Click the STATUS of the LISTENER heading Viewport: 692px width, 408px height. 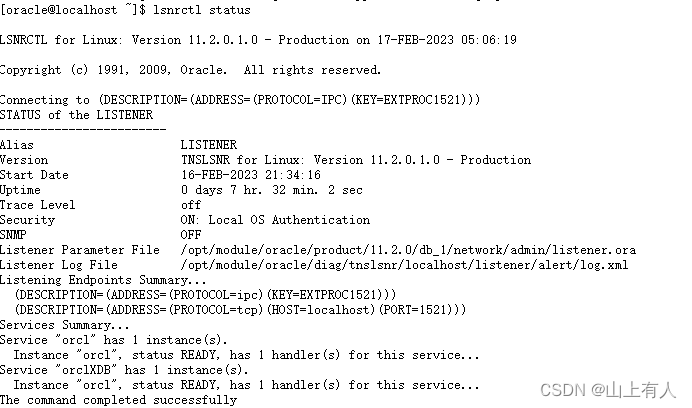[x=76, y=115]
